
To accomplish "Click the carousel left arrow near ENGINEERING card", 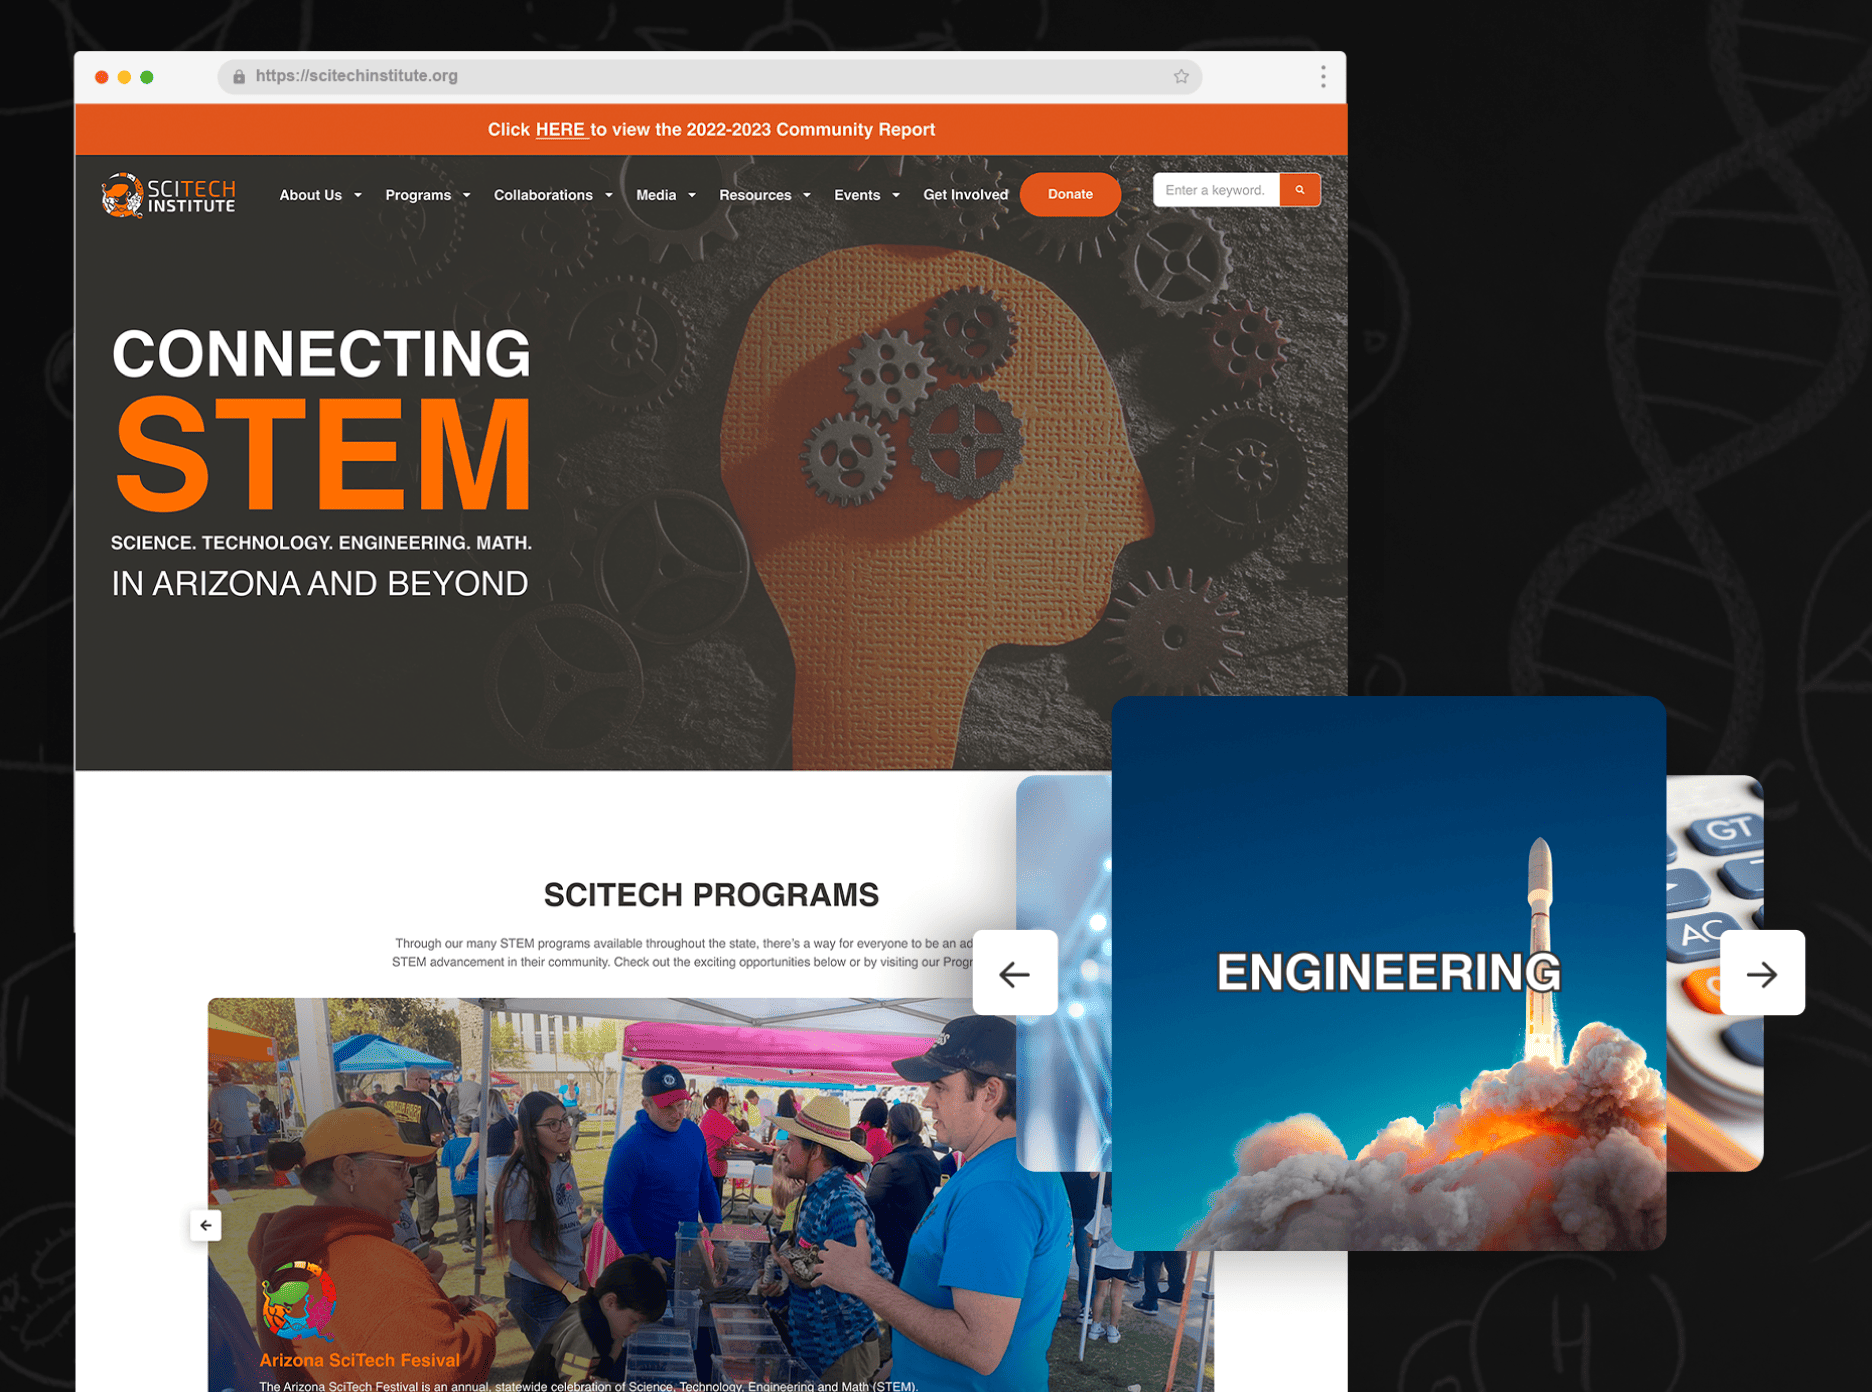I will [1015, 972].
